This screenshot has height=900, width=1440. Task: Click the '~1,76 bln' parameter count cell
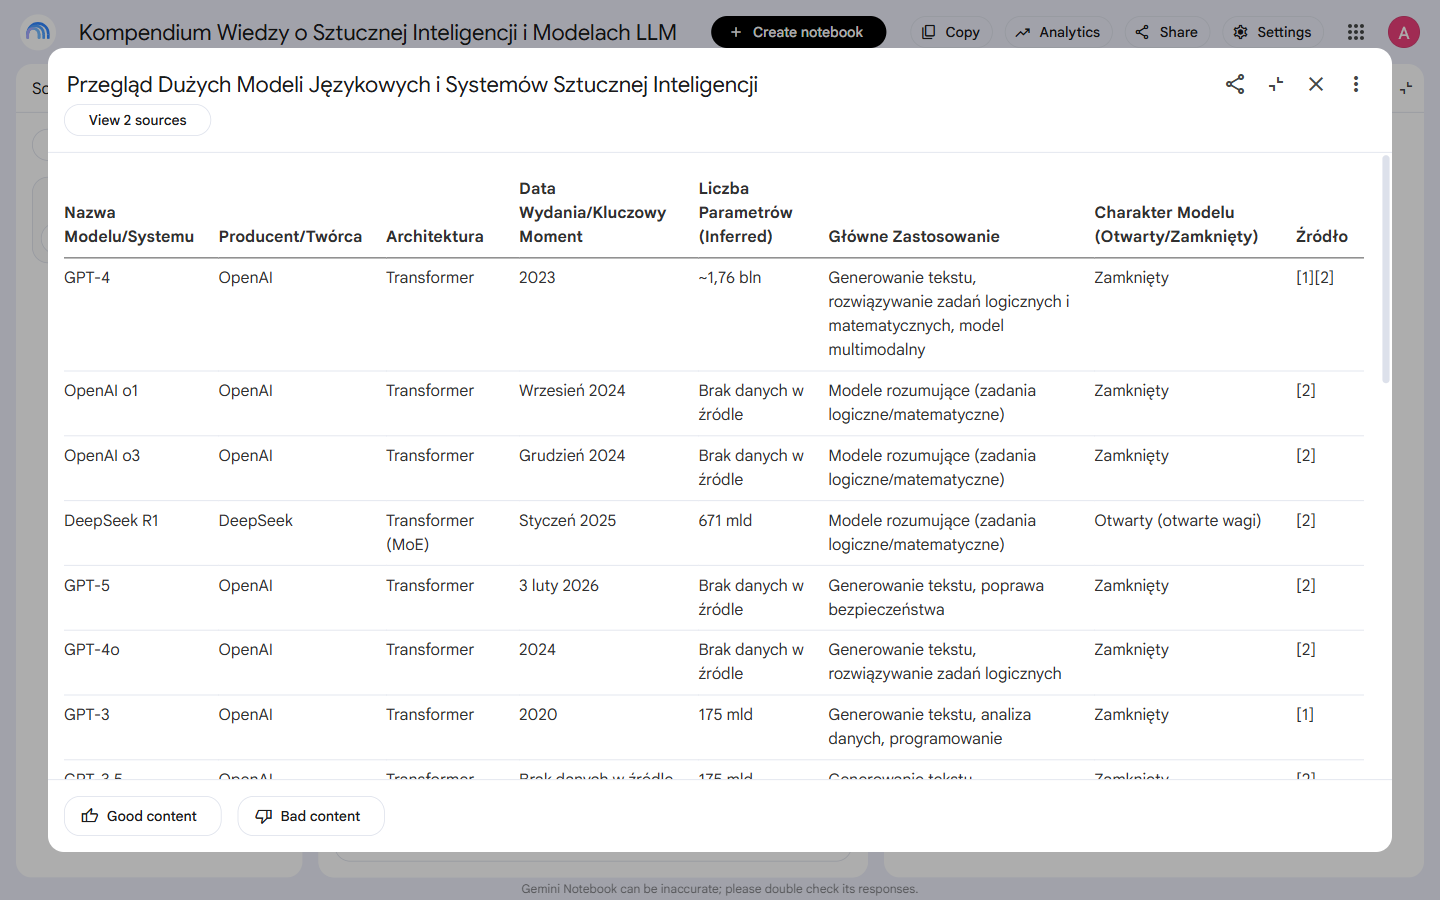[x=730, y=277]
